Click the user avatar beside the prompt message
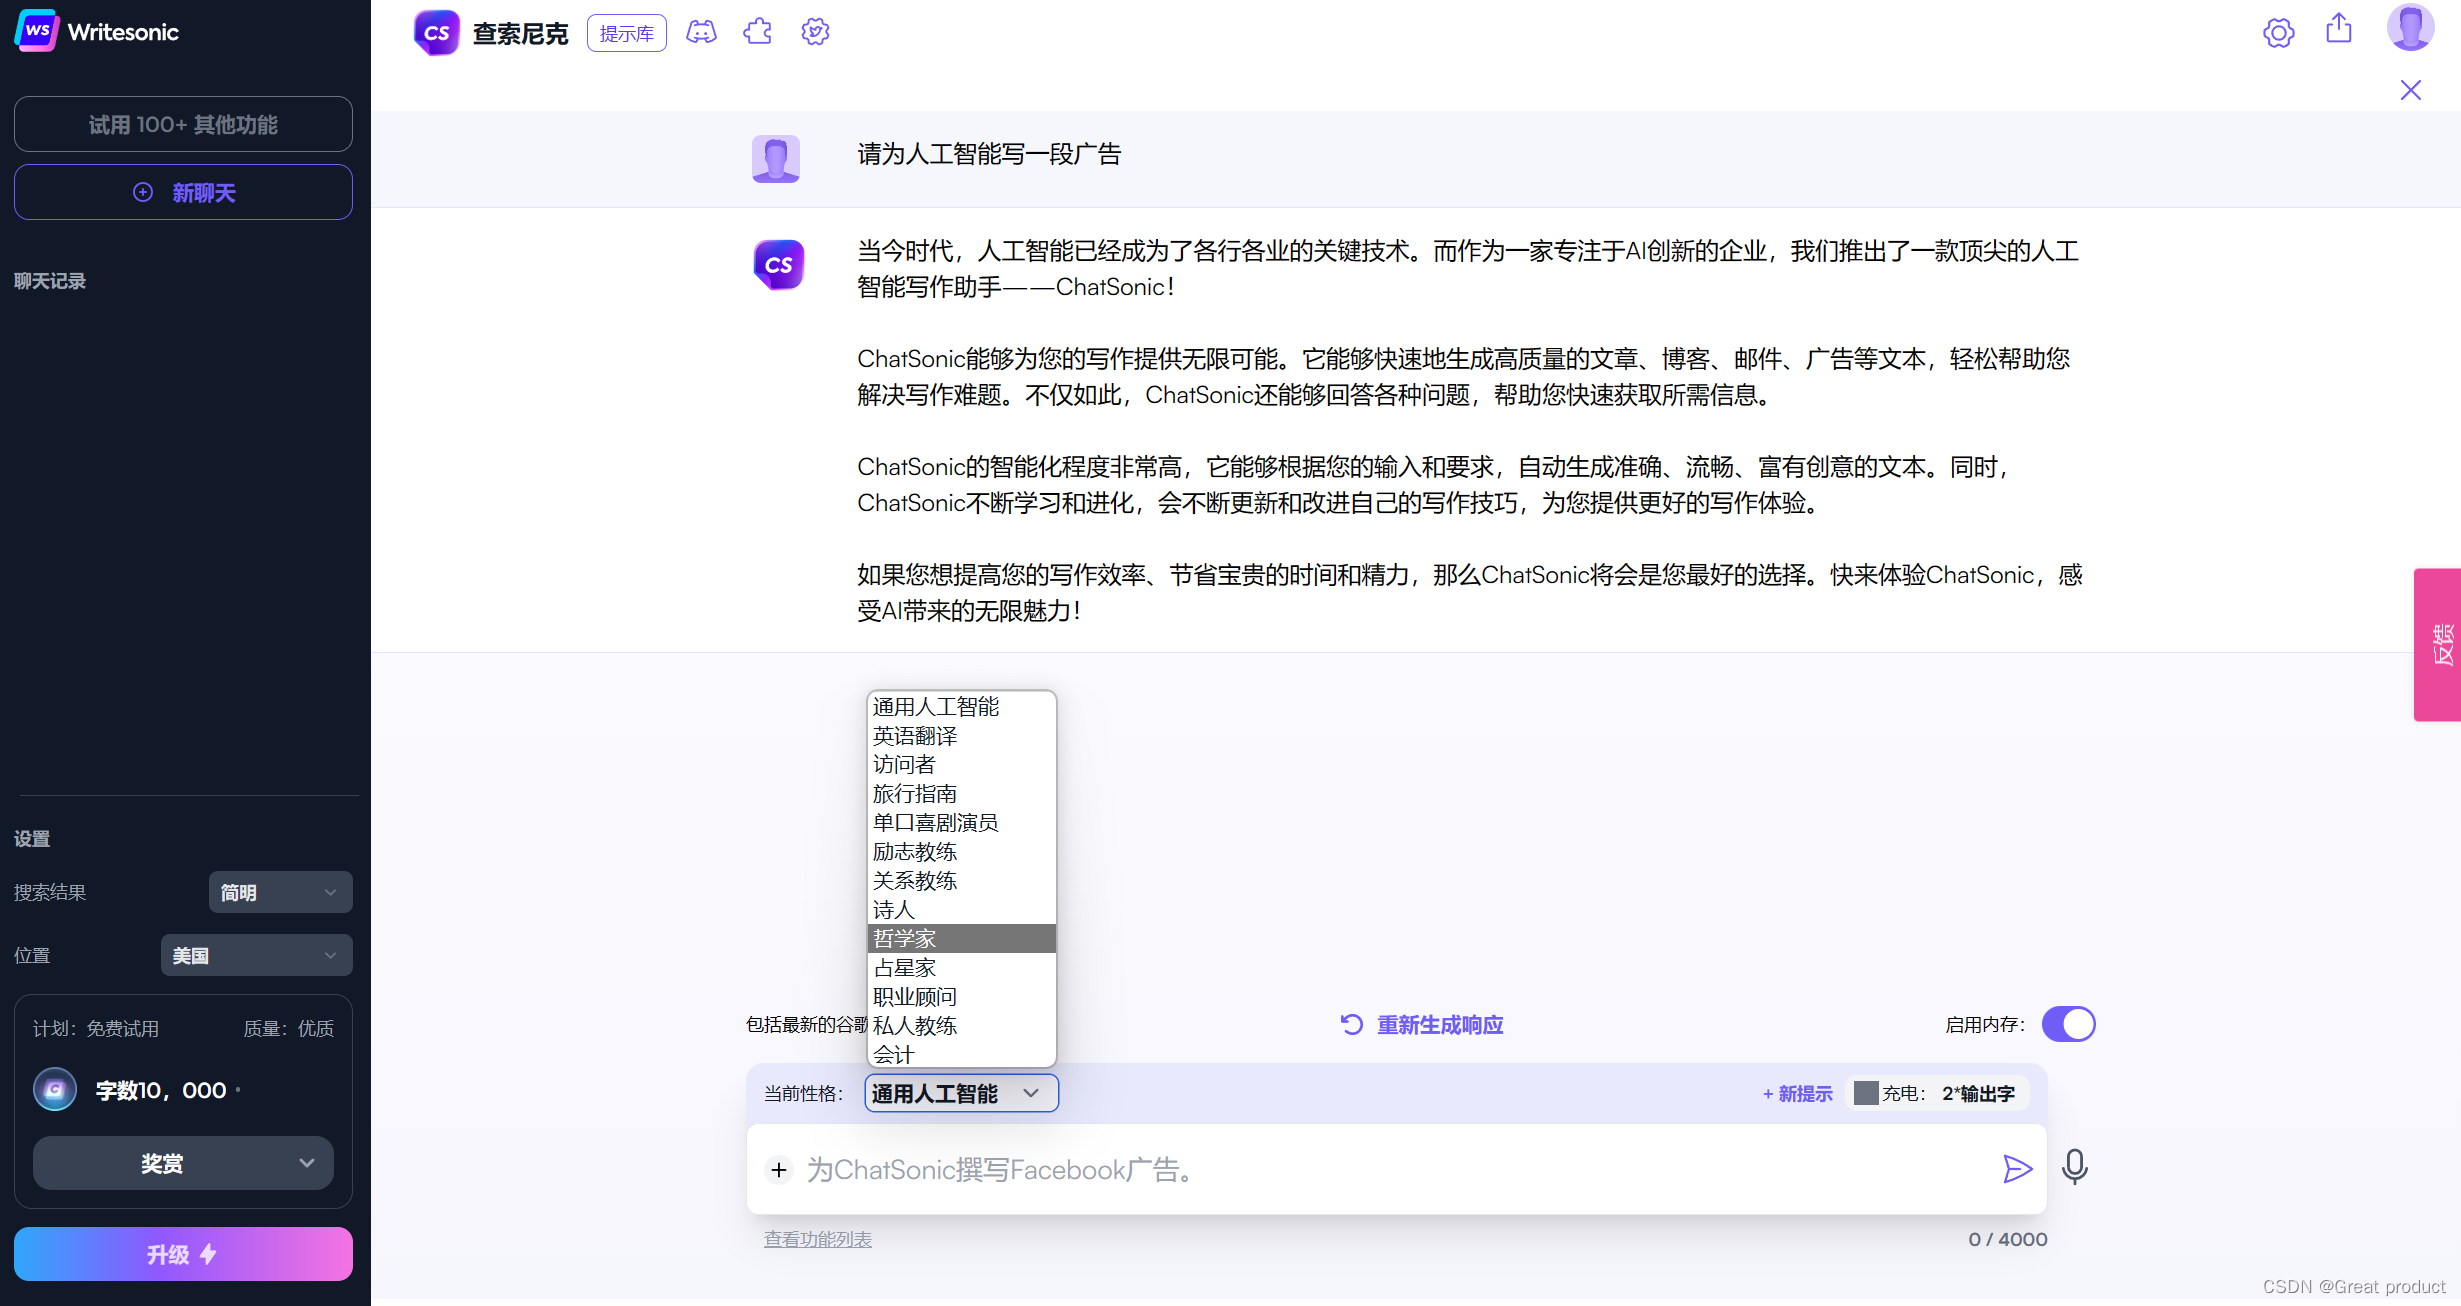 click(x=776, y=159)
